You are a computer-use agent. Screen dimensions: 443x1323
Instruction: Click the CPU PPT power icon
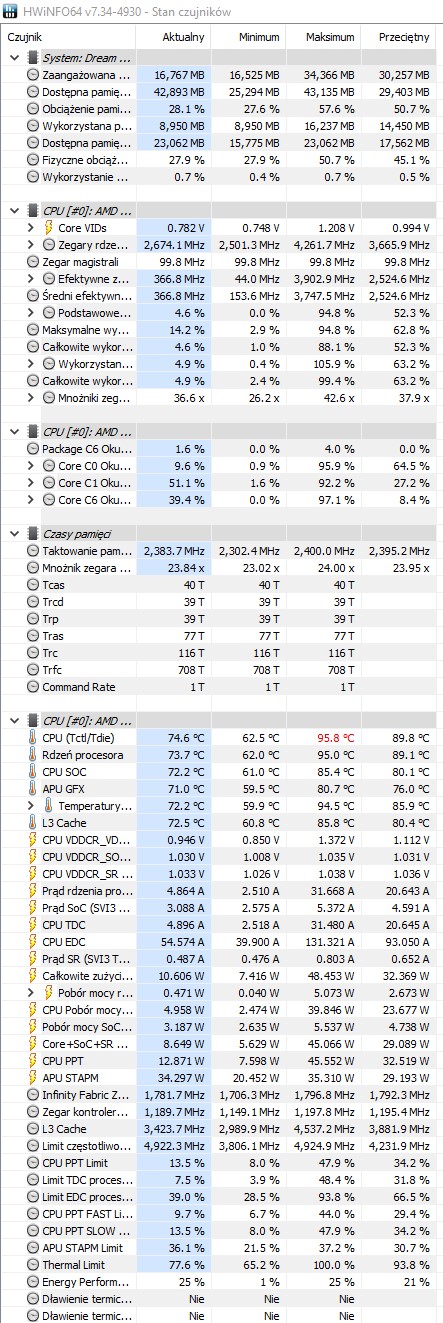pyautogui.click(x=32, y=1061)
